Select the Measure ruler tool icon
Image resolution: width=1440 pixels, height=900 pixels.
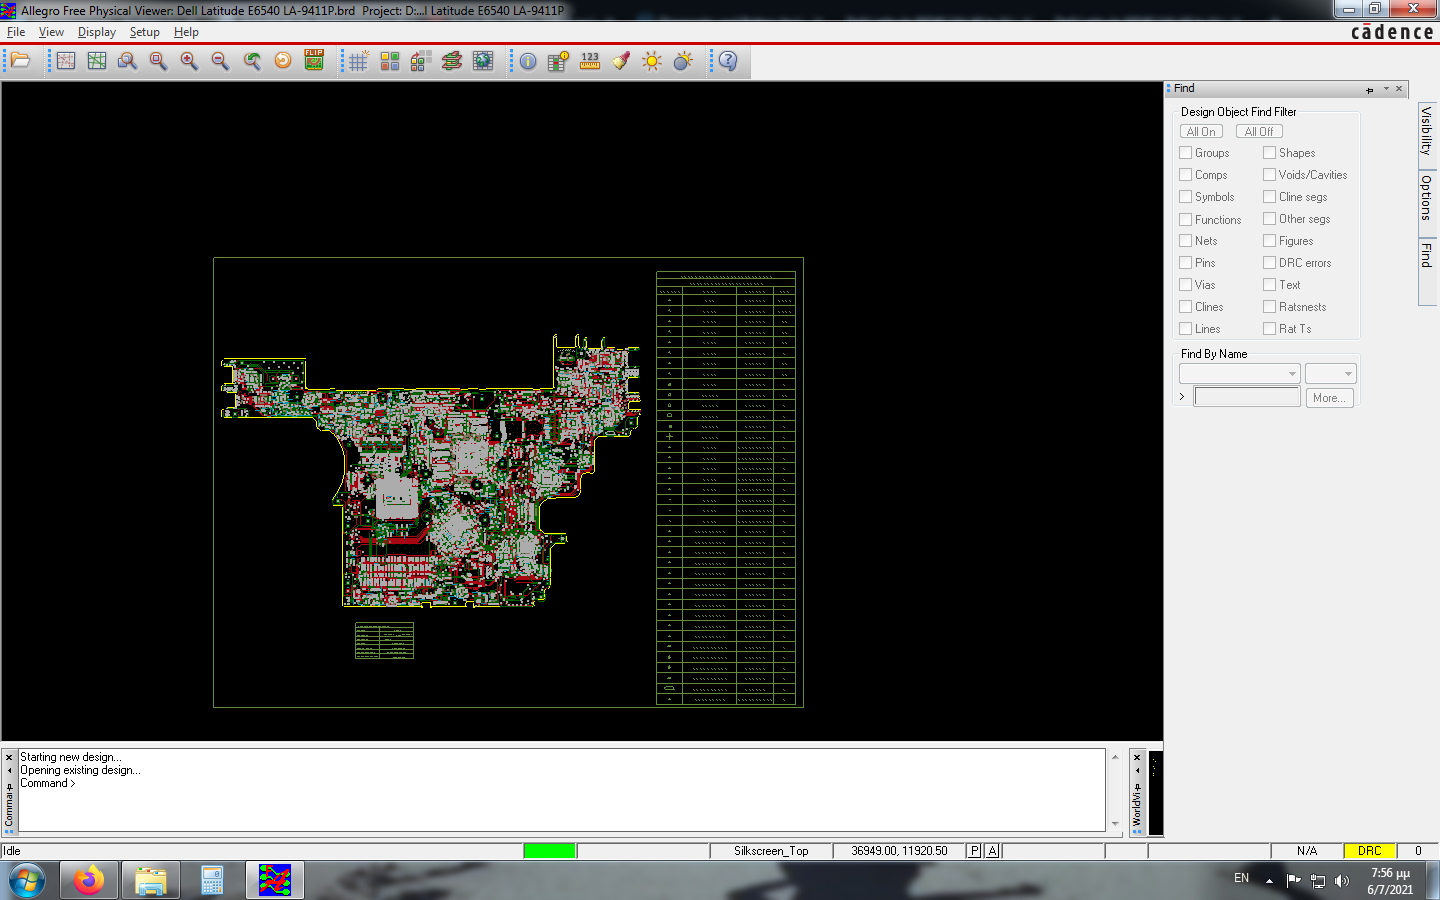point(590,61)
